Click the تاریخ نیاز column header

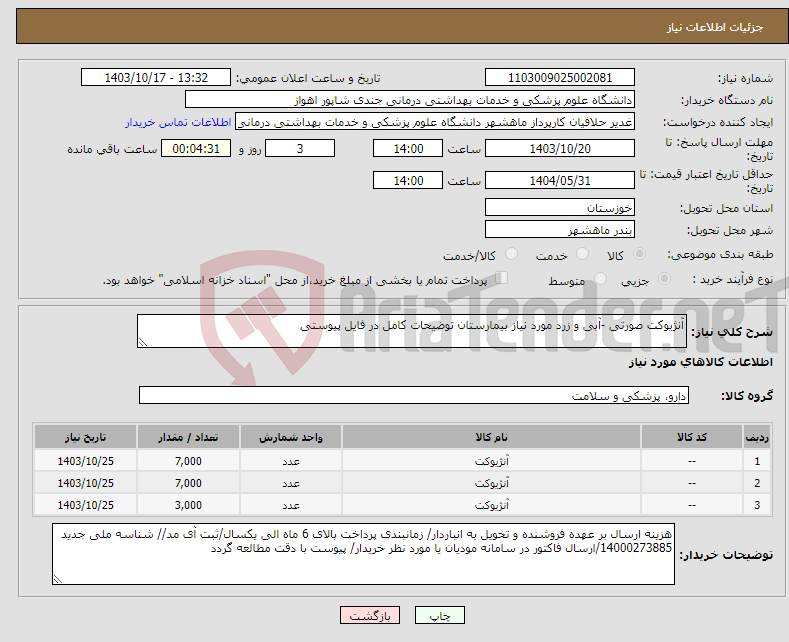86,437
